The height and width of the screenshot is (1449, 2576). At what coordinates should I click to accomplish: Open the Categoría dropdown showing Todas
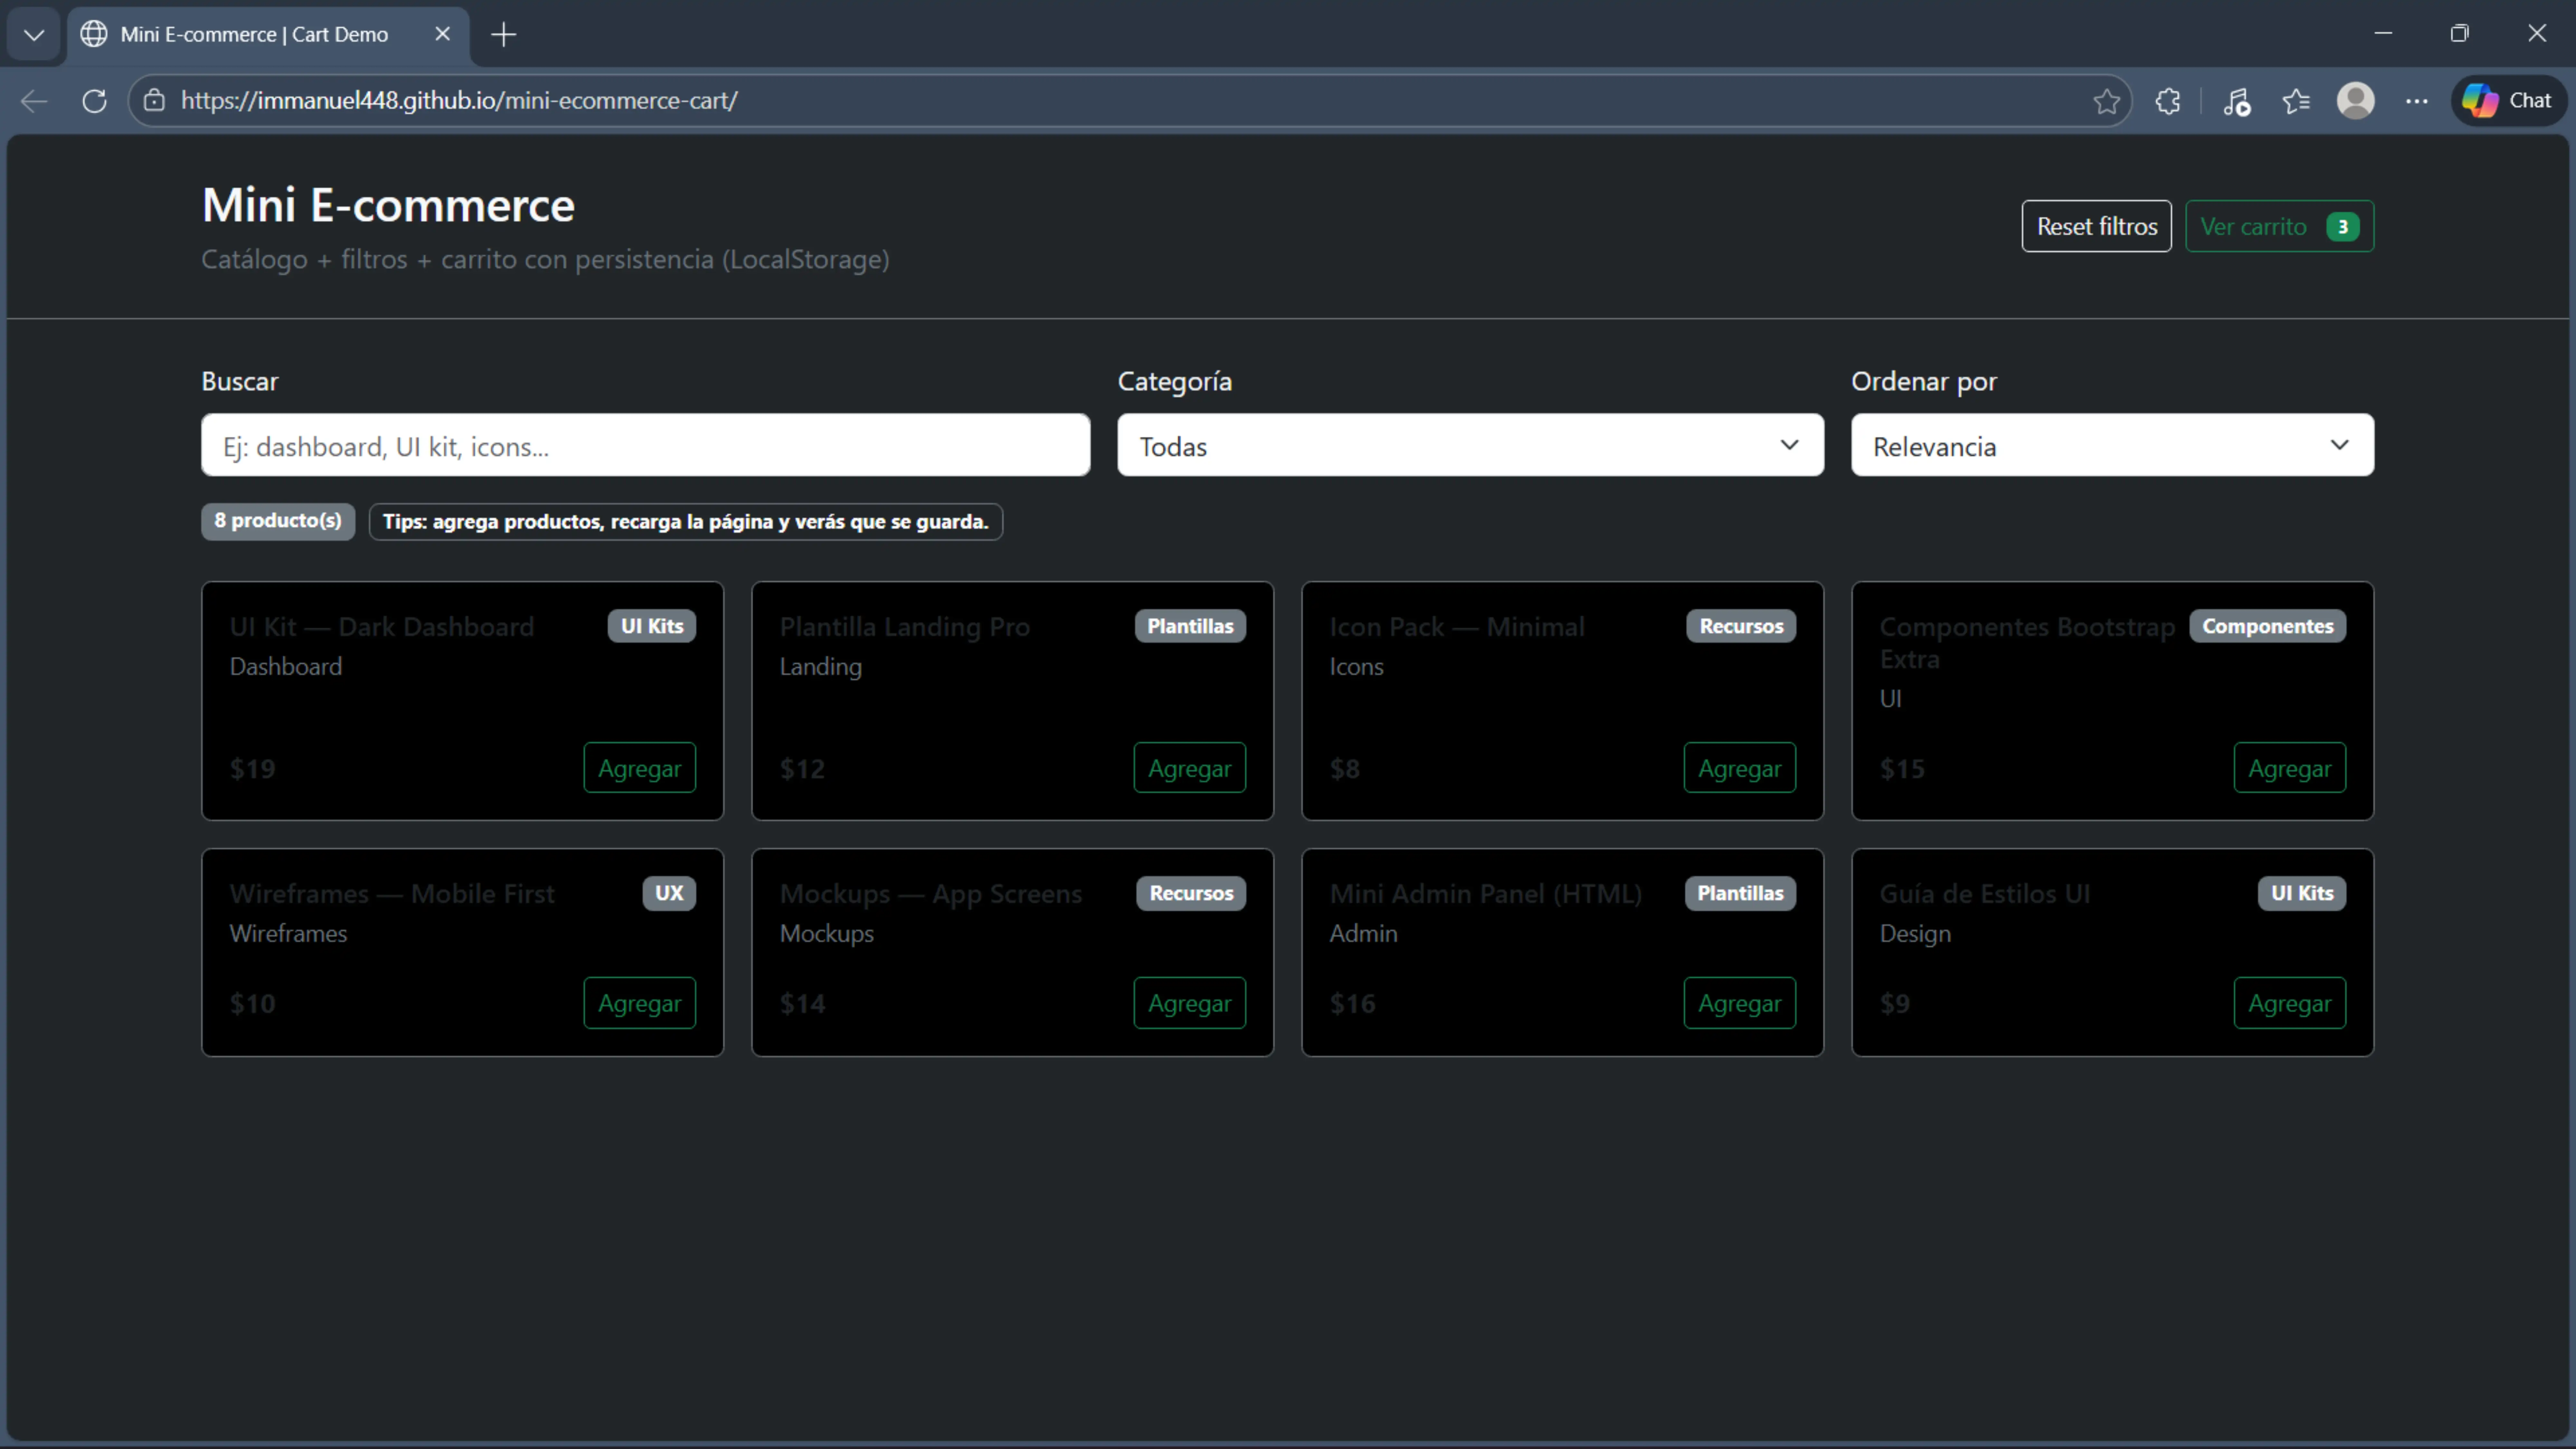pos(1469,445)
